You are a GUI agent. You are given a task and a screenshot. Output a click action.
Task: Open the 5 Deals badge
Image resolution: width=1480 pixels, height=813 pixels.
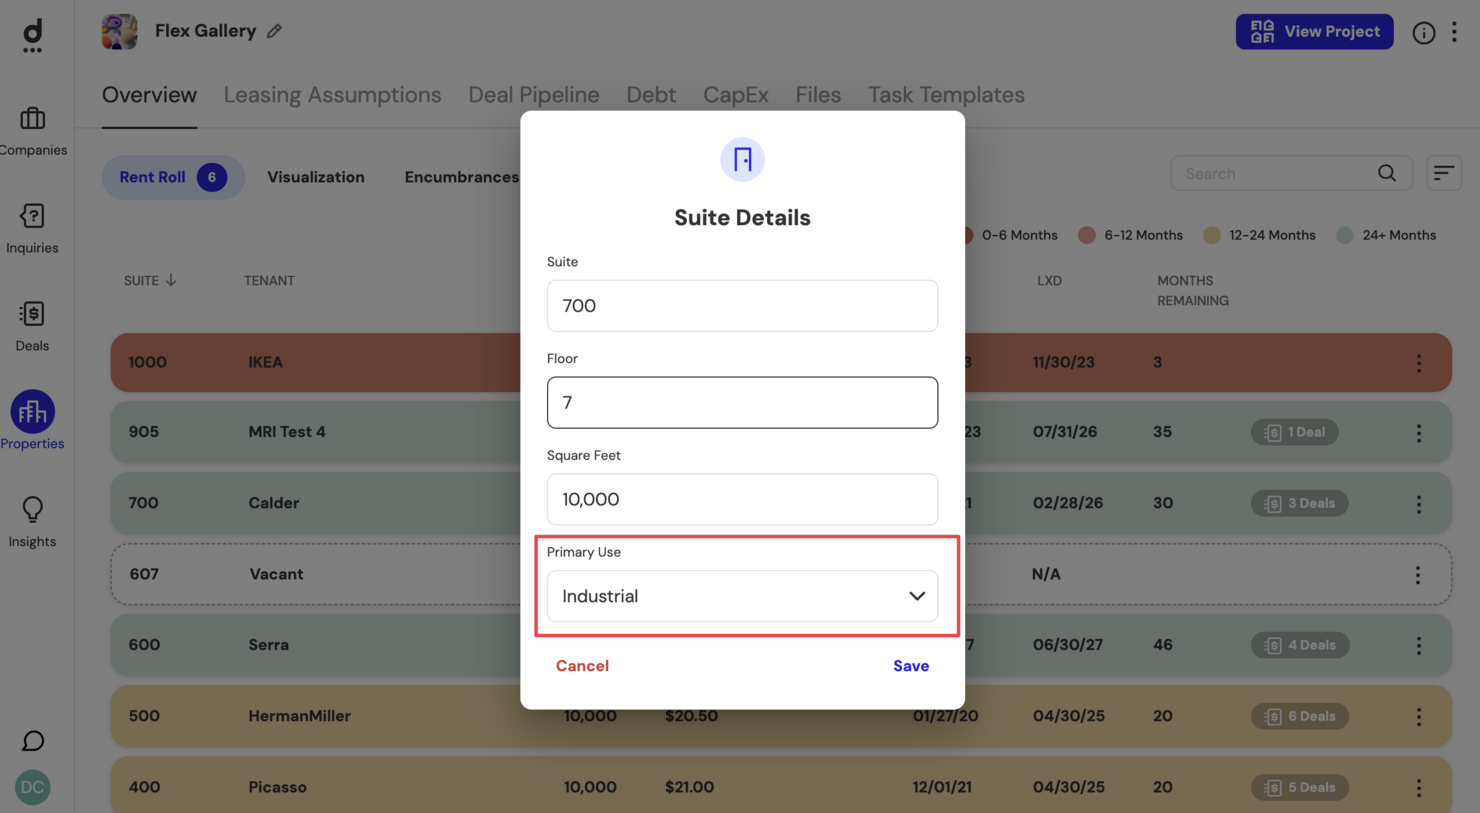tap(1299, 787)
